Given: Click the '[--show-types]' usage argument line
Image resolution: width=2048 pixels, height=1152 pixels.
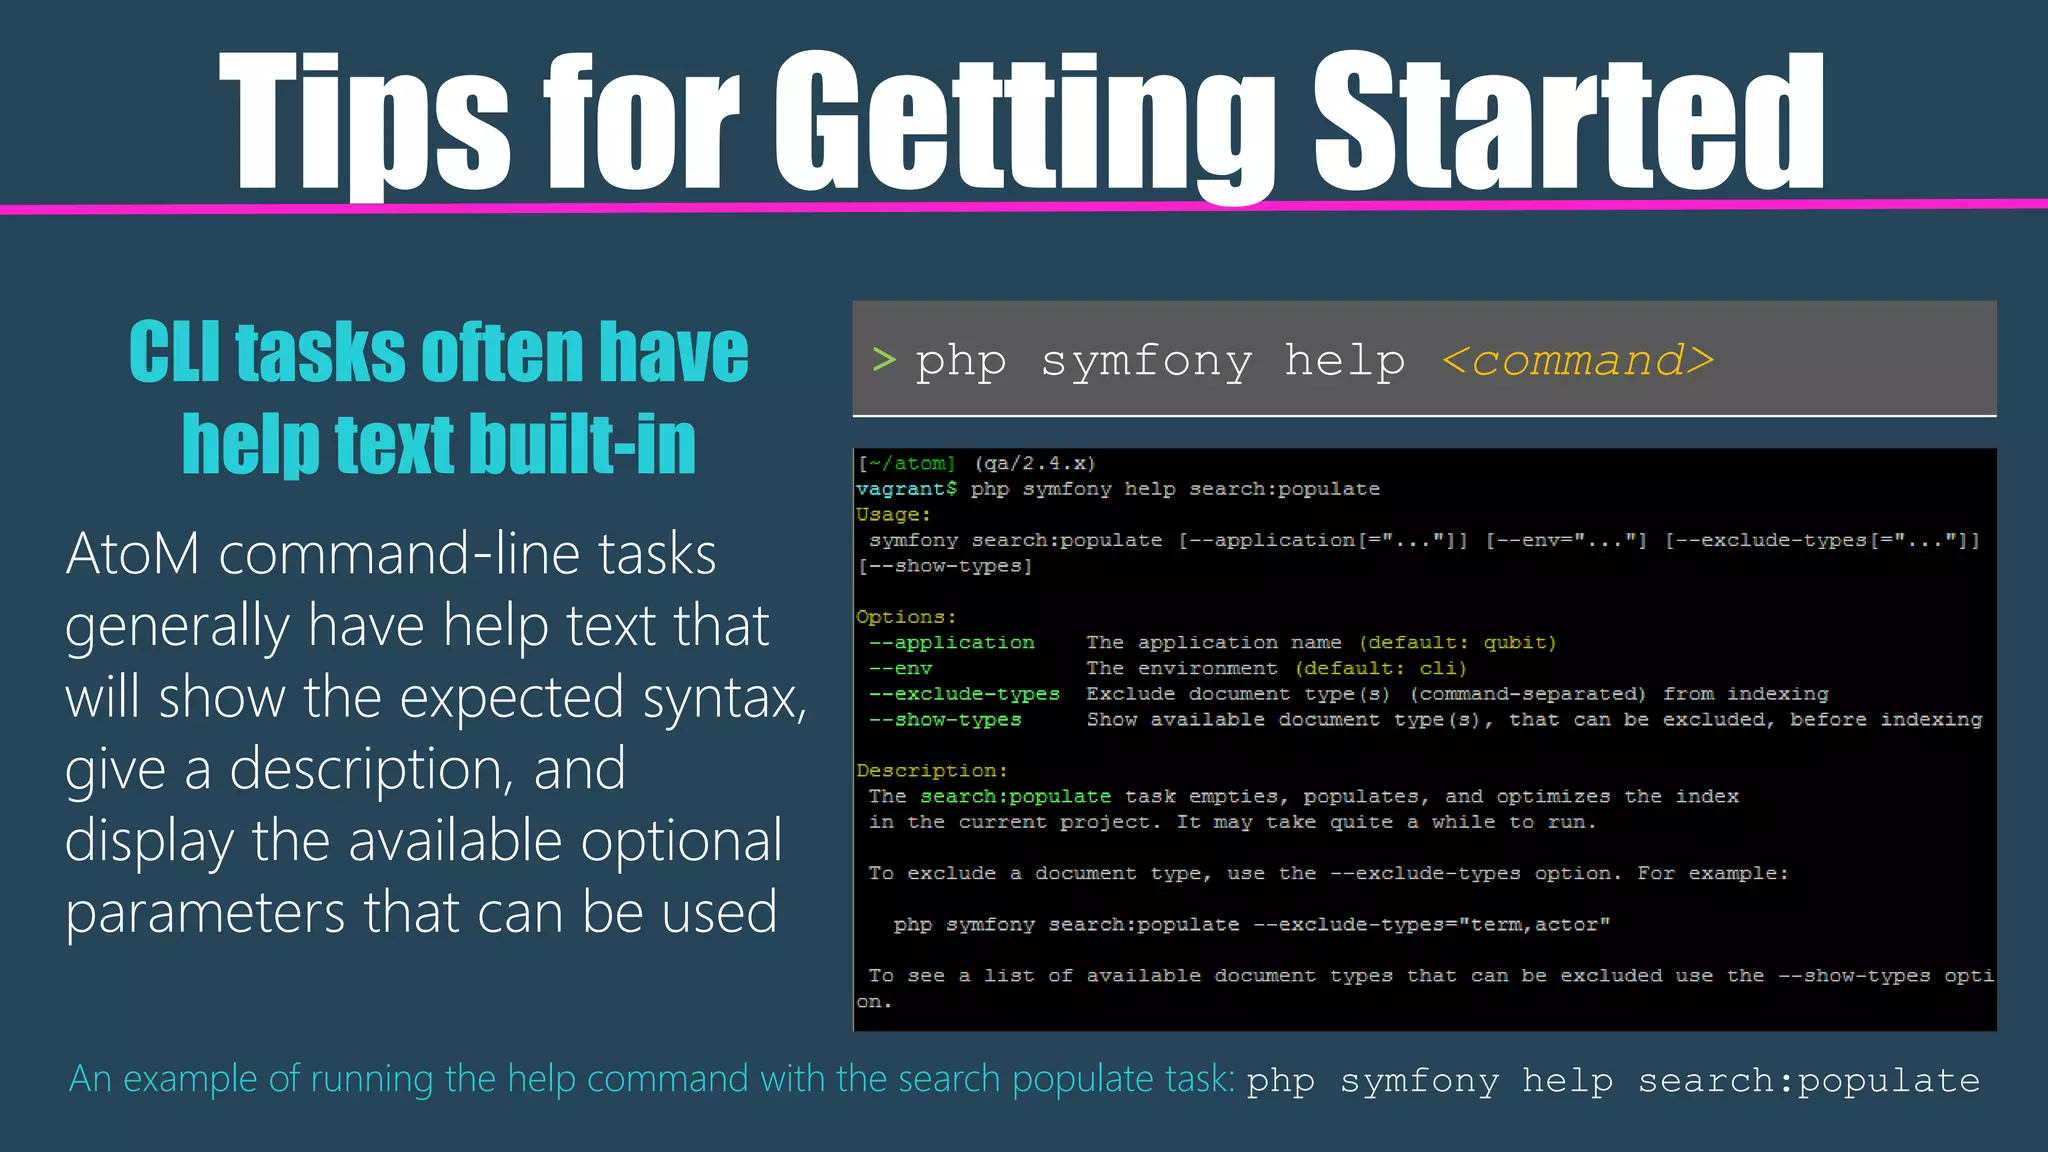Looking at the screenshot, I should pyautogui.click(x=945, y=566).
